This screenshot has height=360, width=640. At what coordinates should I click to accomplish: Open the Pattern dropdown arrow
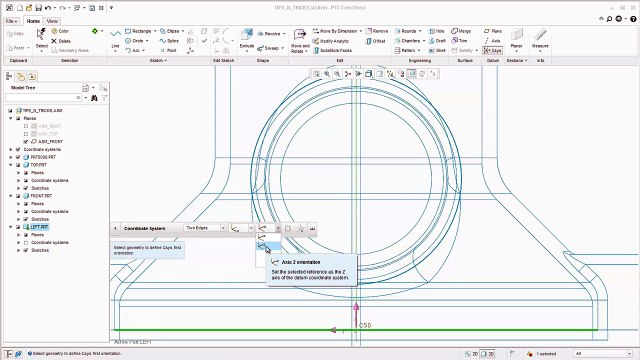tap(419, 51)
